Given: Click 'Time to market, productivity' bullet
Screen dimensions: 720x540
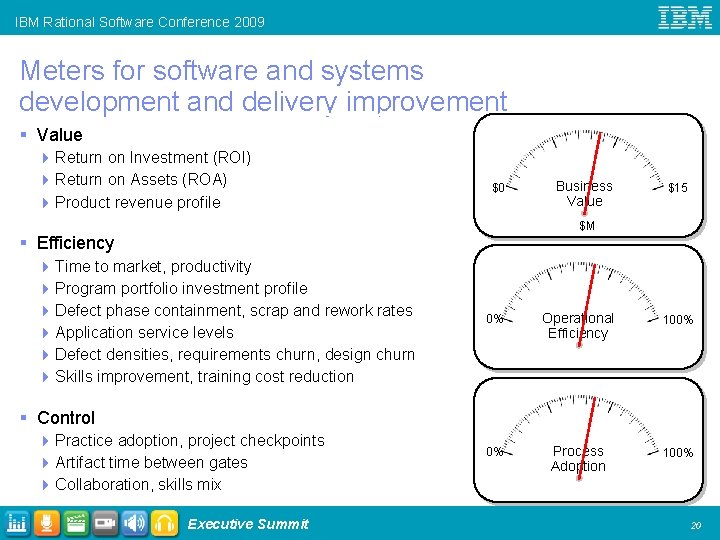Looking at the screenshot, I should [x=153, y=267].
